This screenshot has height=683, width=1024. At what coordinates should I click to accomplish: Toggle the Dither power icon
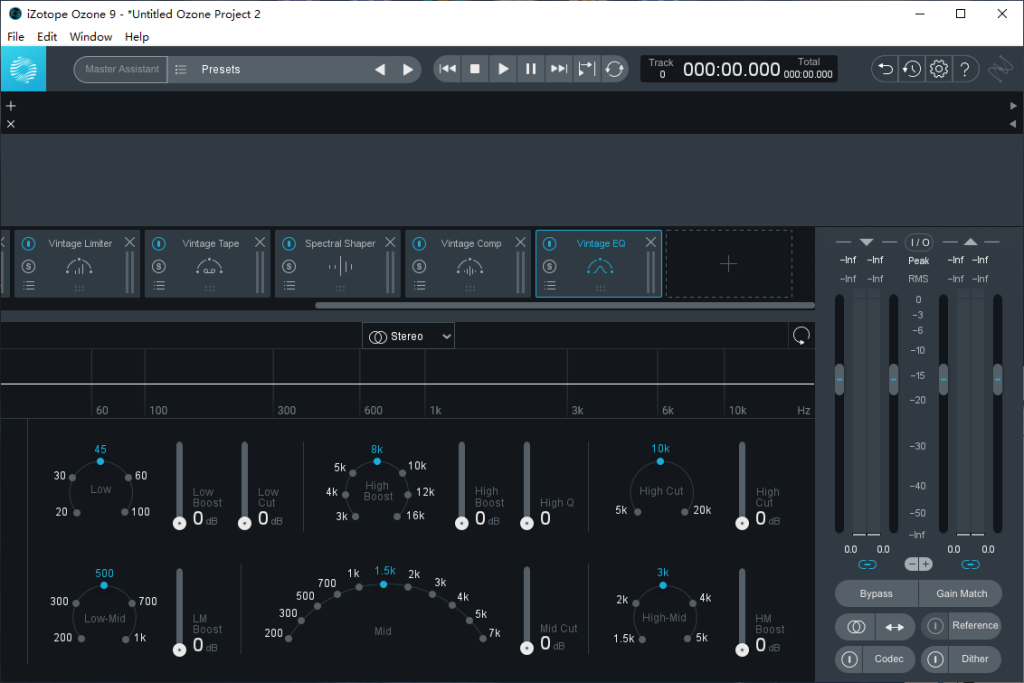coord(935,659)
